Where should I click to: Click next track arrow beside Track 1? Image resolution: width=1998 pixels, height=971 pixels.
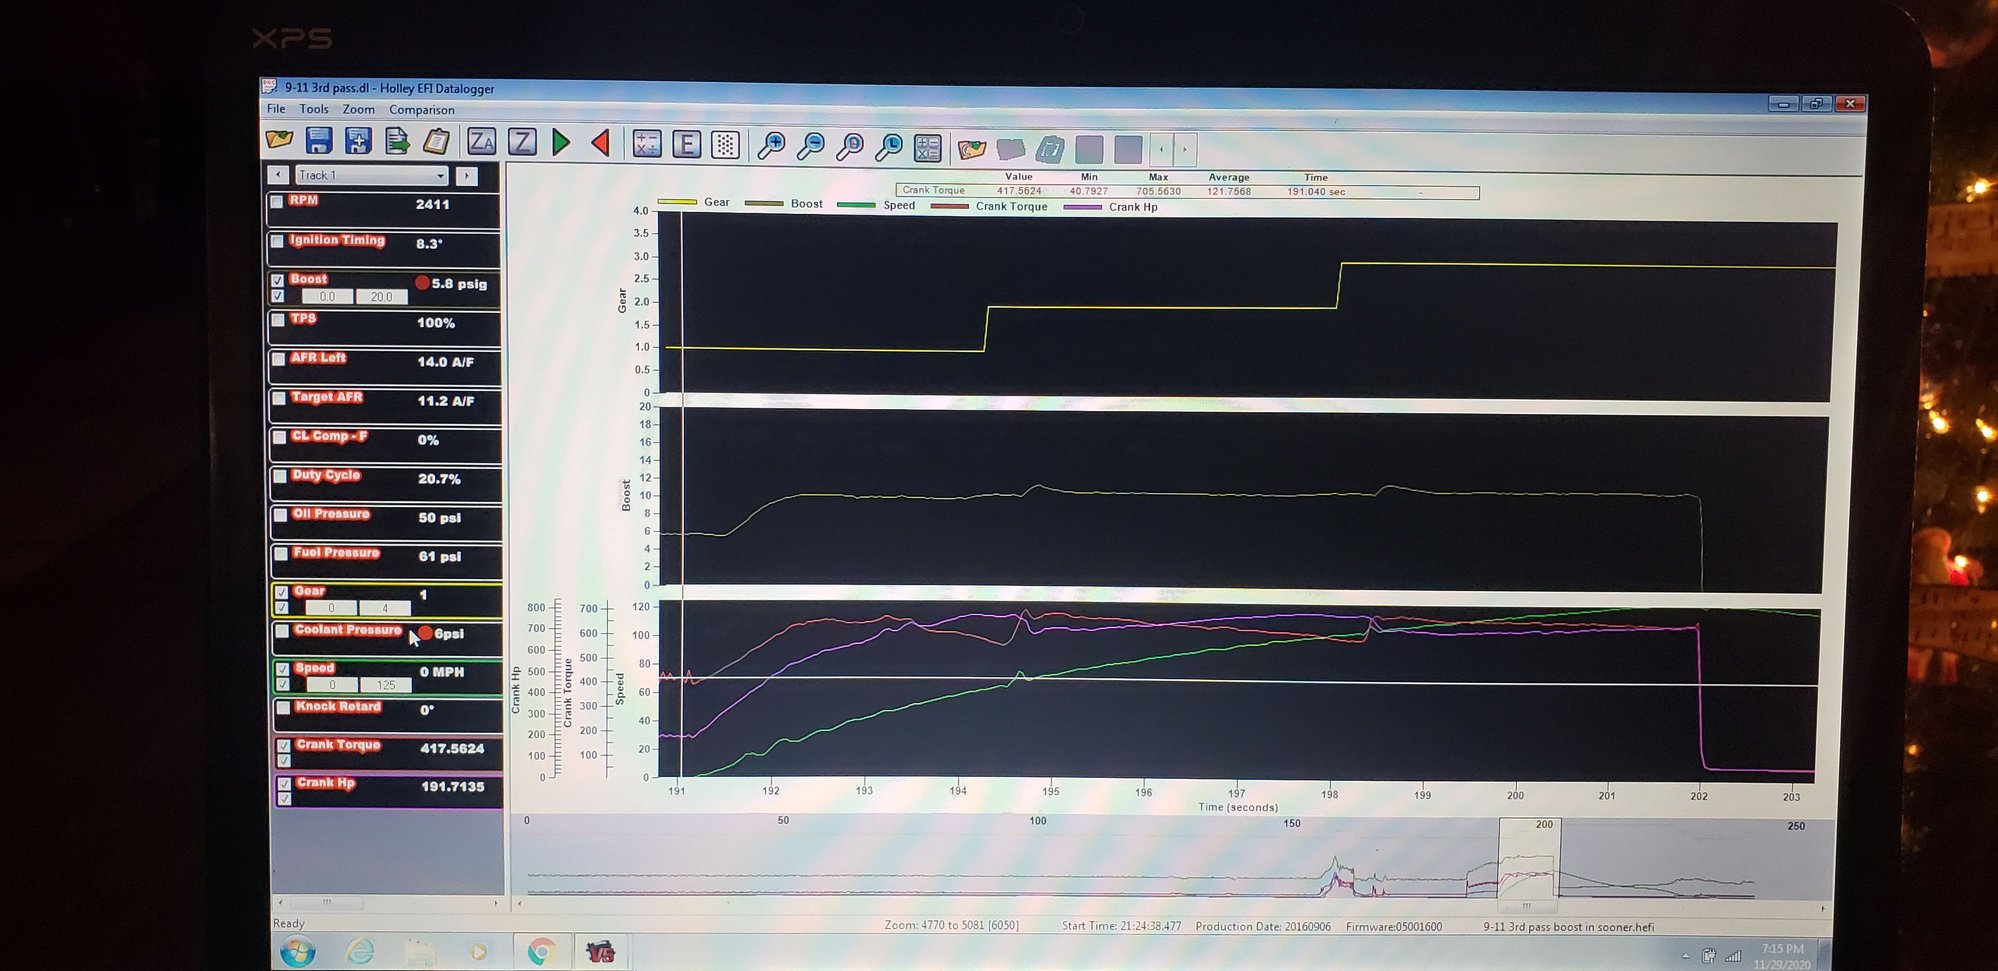[x=467, y=176]
